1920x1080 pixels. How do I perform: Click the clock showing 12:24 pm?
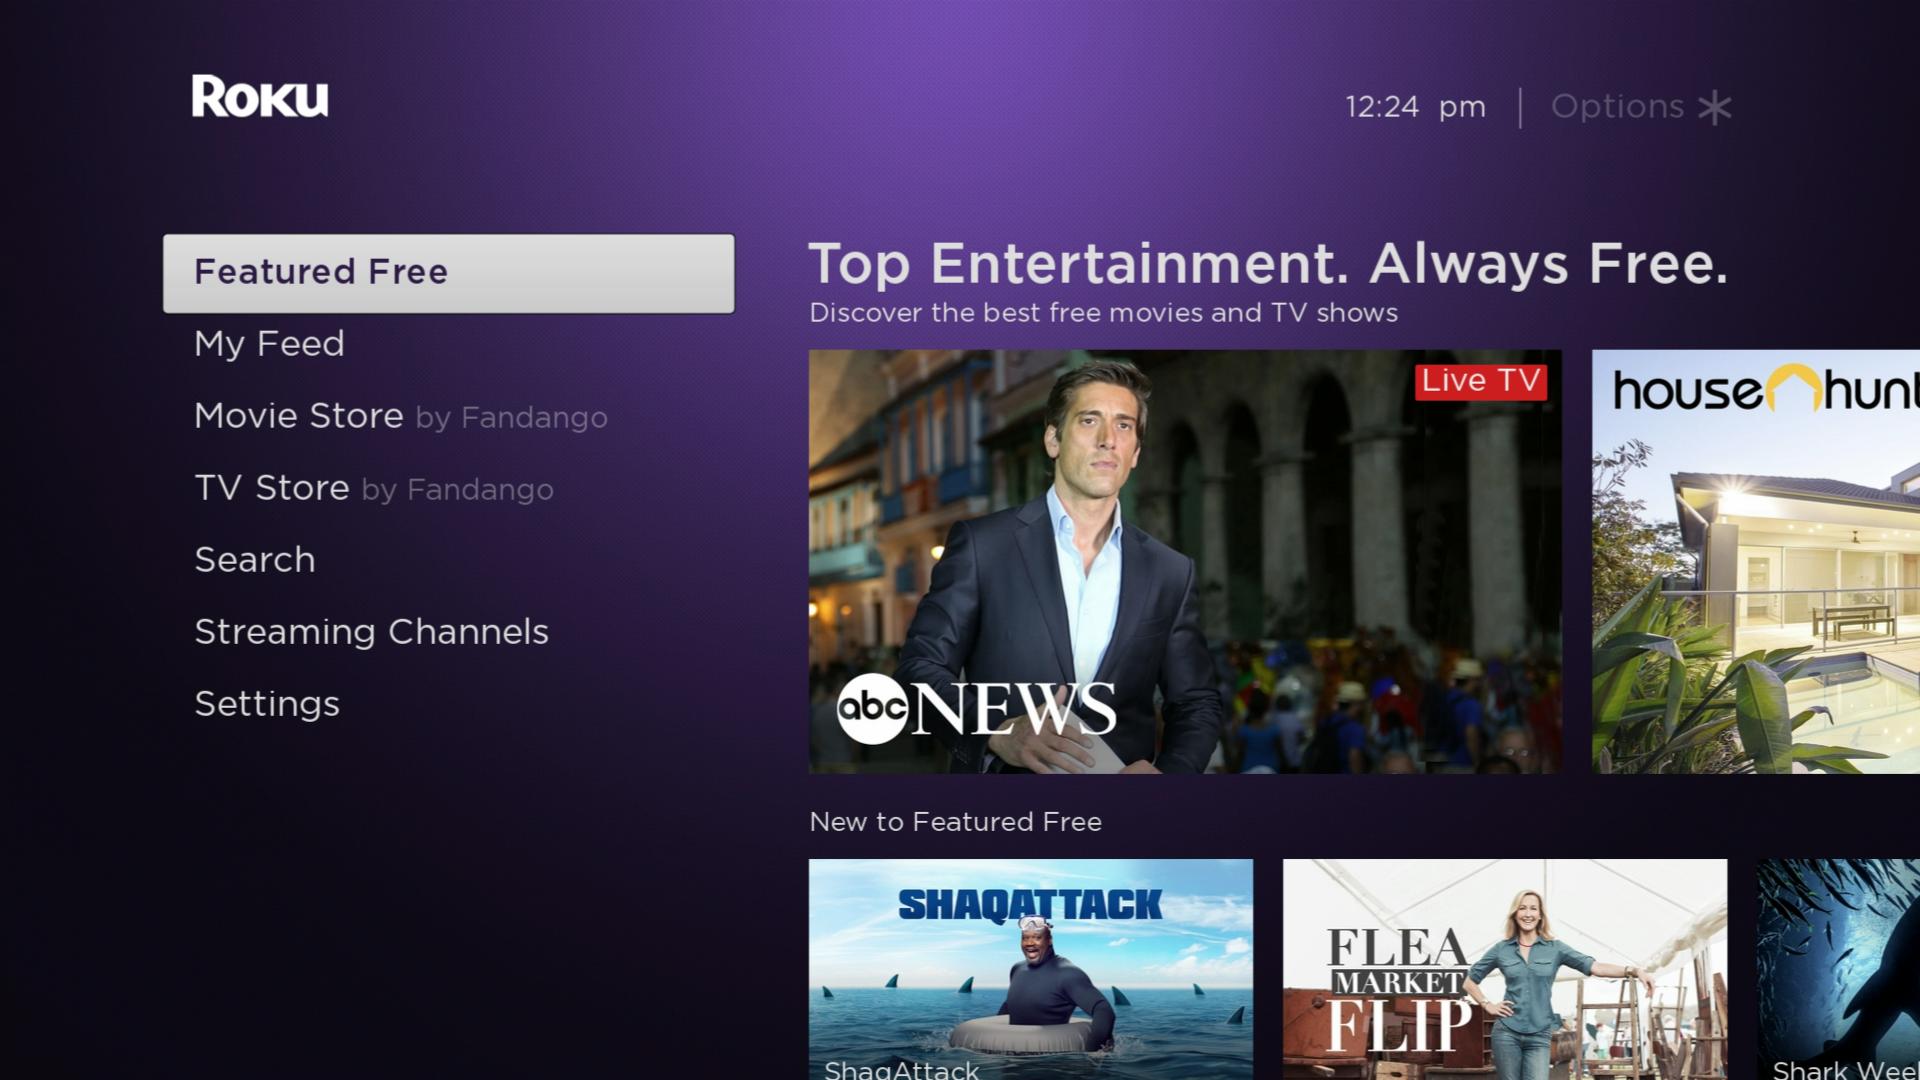1415,107
